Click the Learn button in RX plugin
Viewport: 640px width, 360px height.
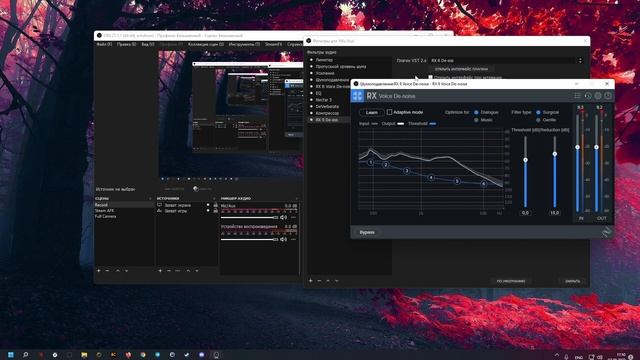pyautogui.click(x=371, y=112)
